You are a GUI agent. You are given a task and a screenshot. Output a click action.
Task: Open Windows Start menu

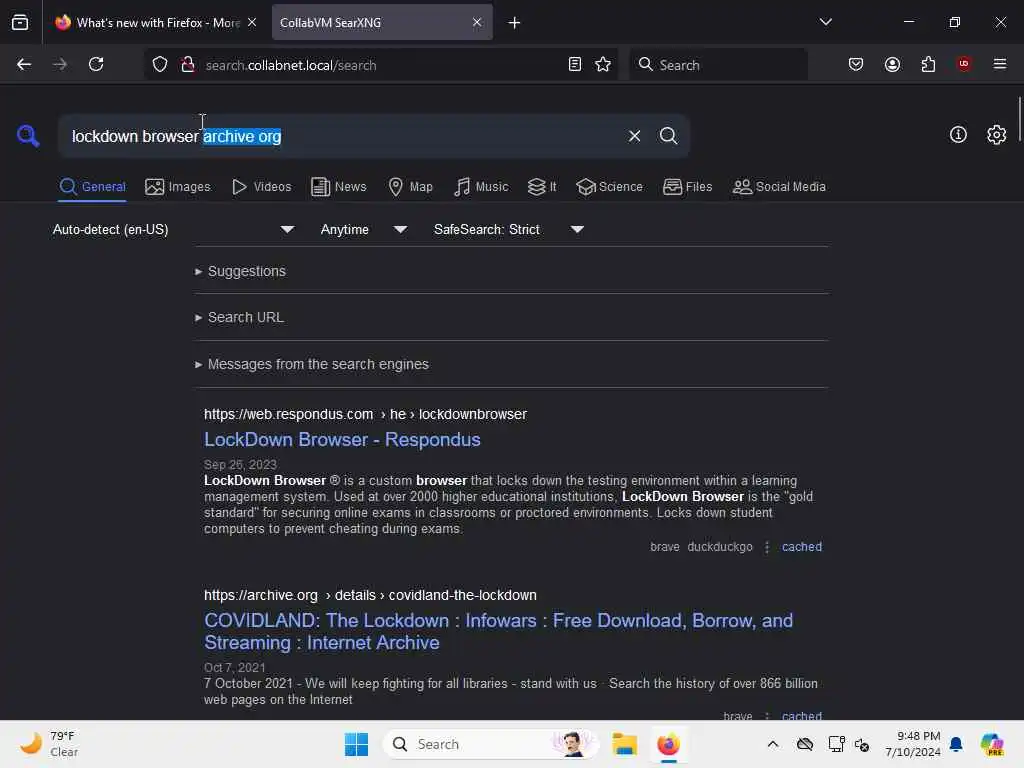(357, 744)
